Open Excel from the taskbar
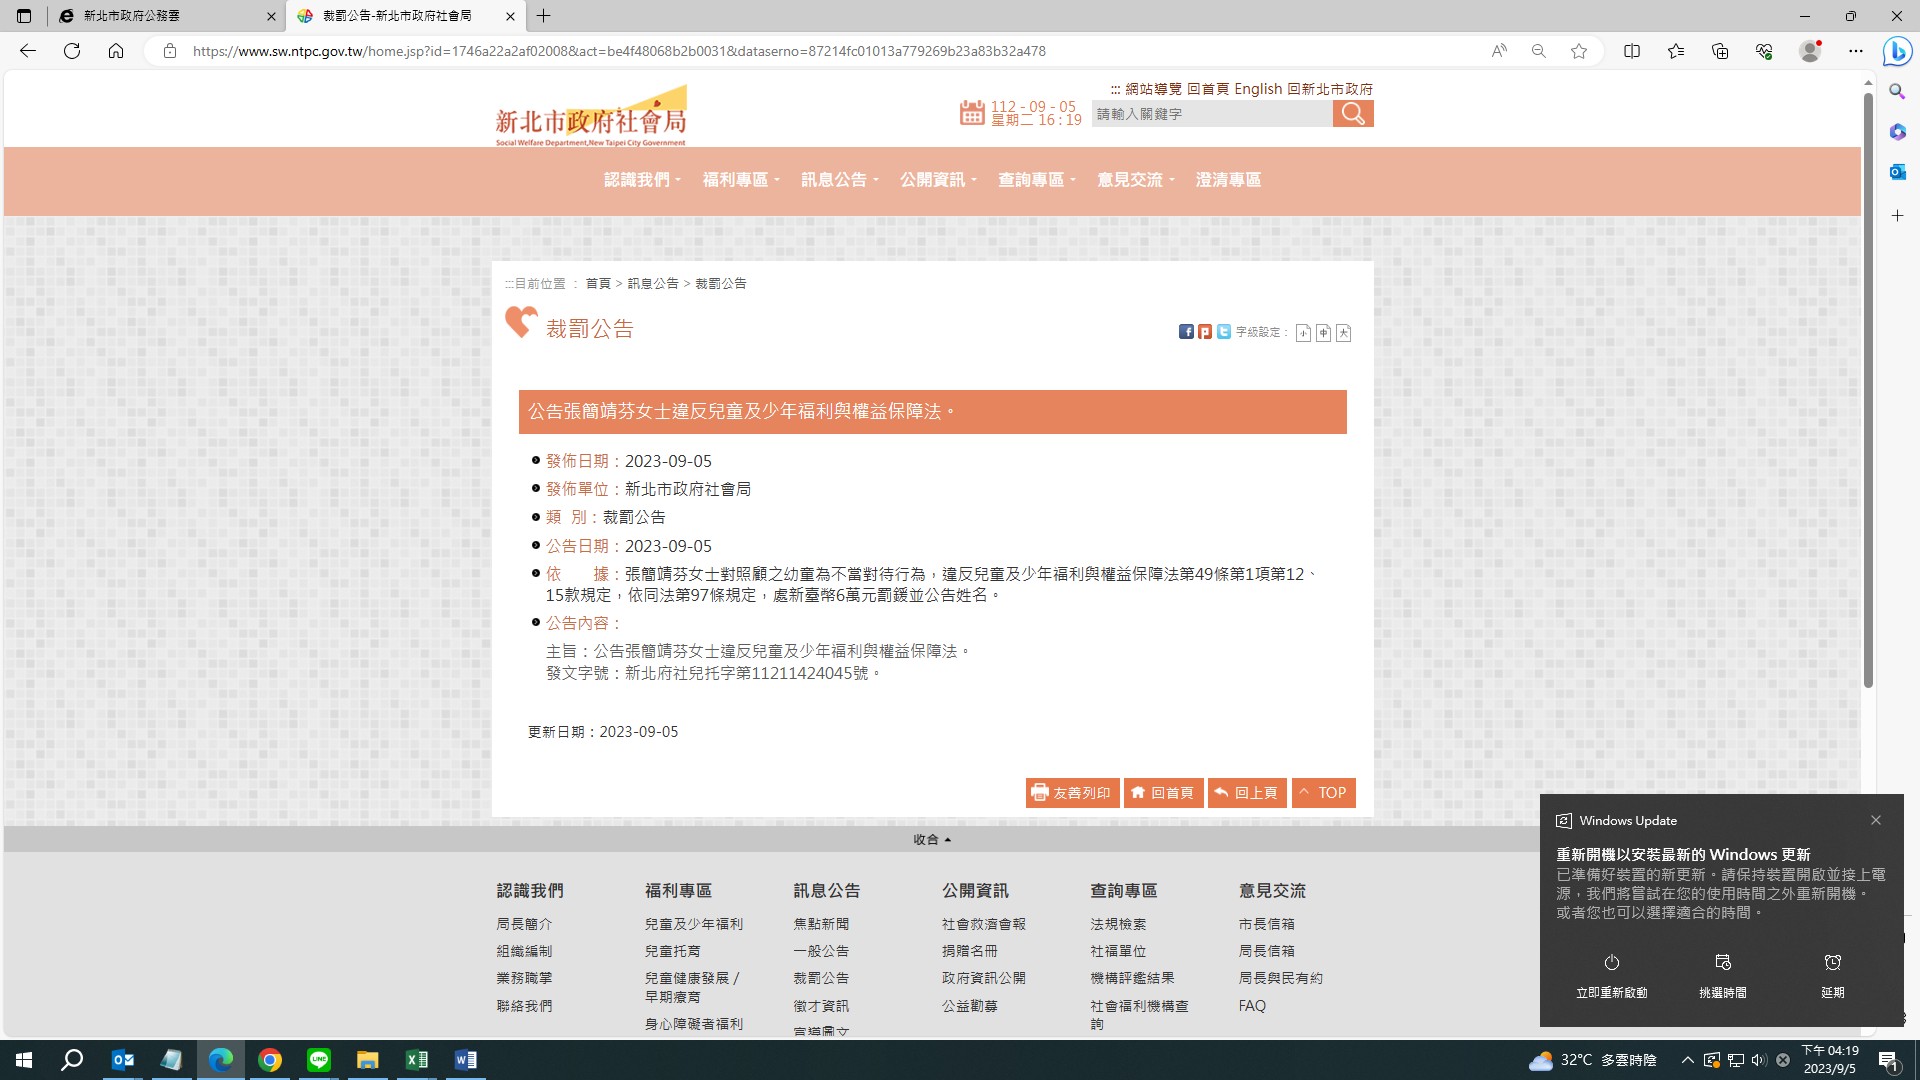Viewport: 1920px width, 1080px height. [x=417, y=1060]
